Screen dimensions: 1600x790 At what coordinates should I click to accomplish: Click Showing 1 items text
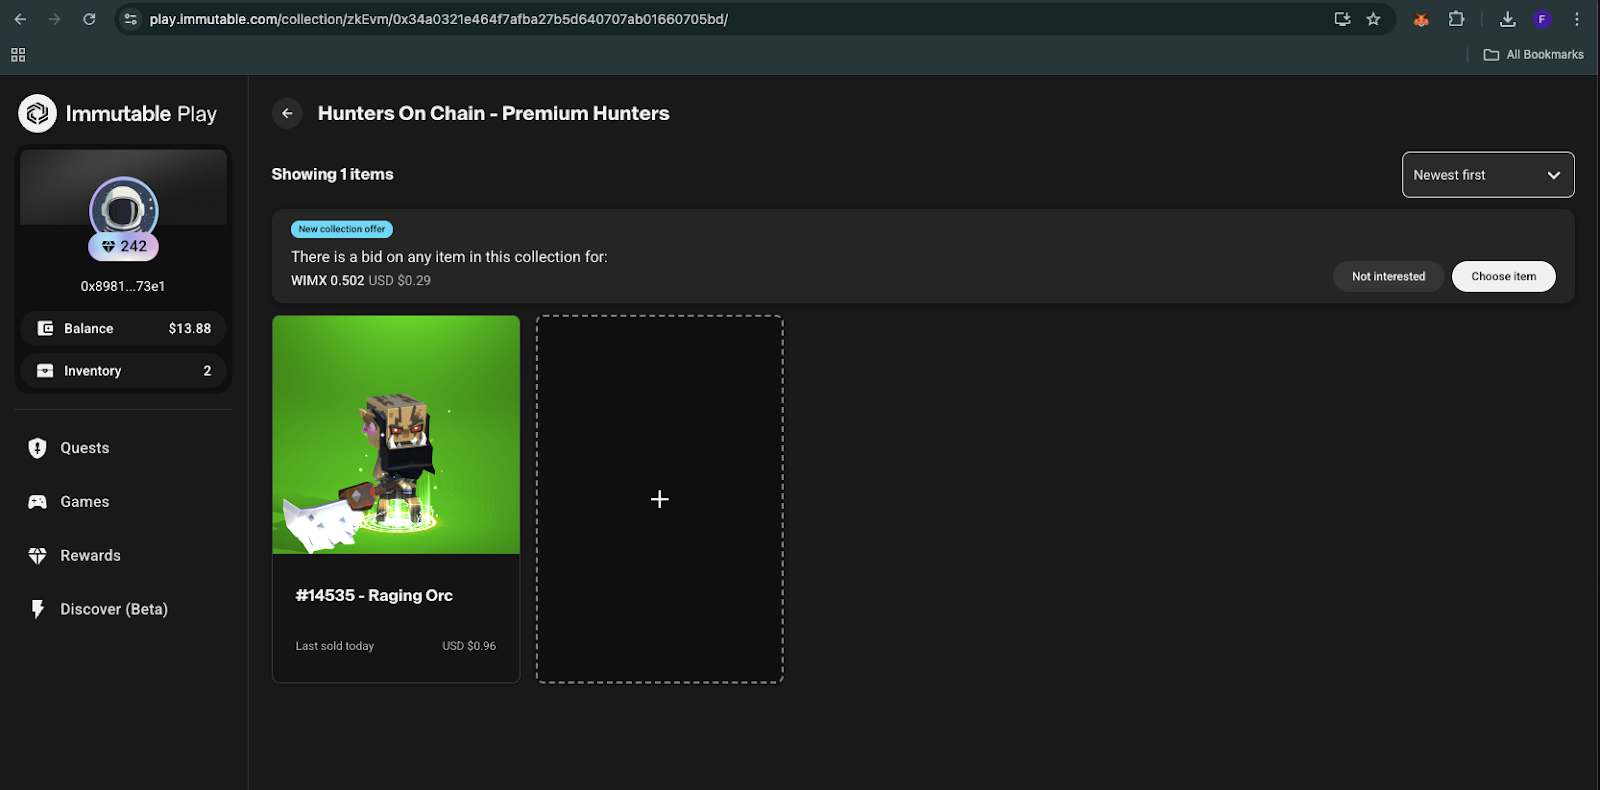coord(333,174)
